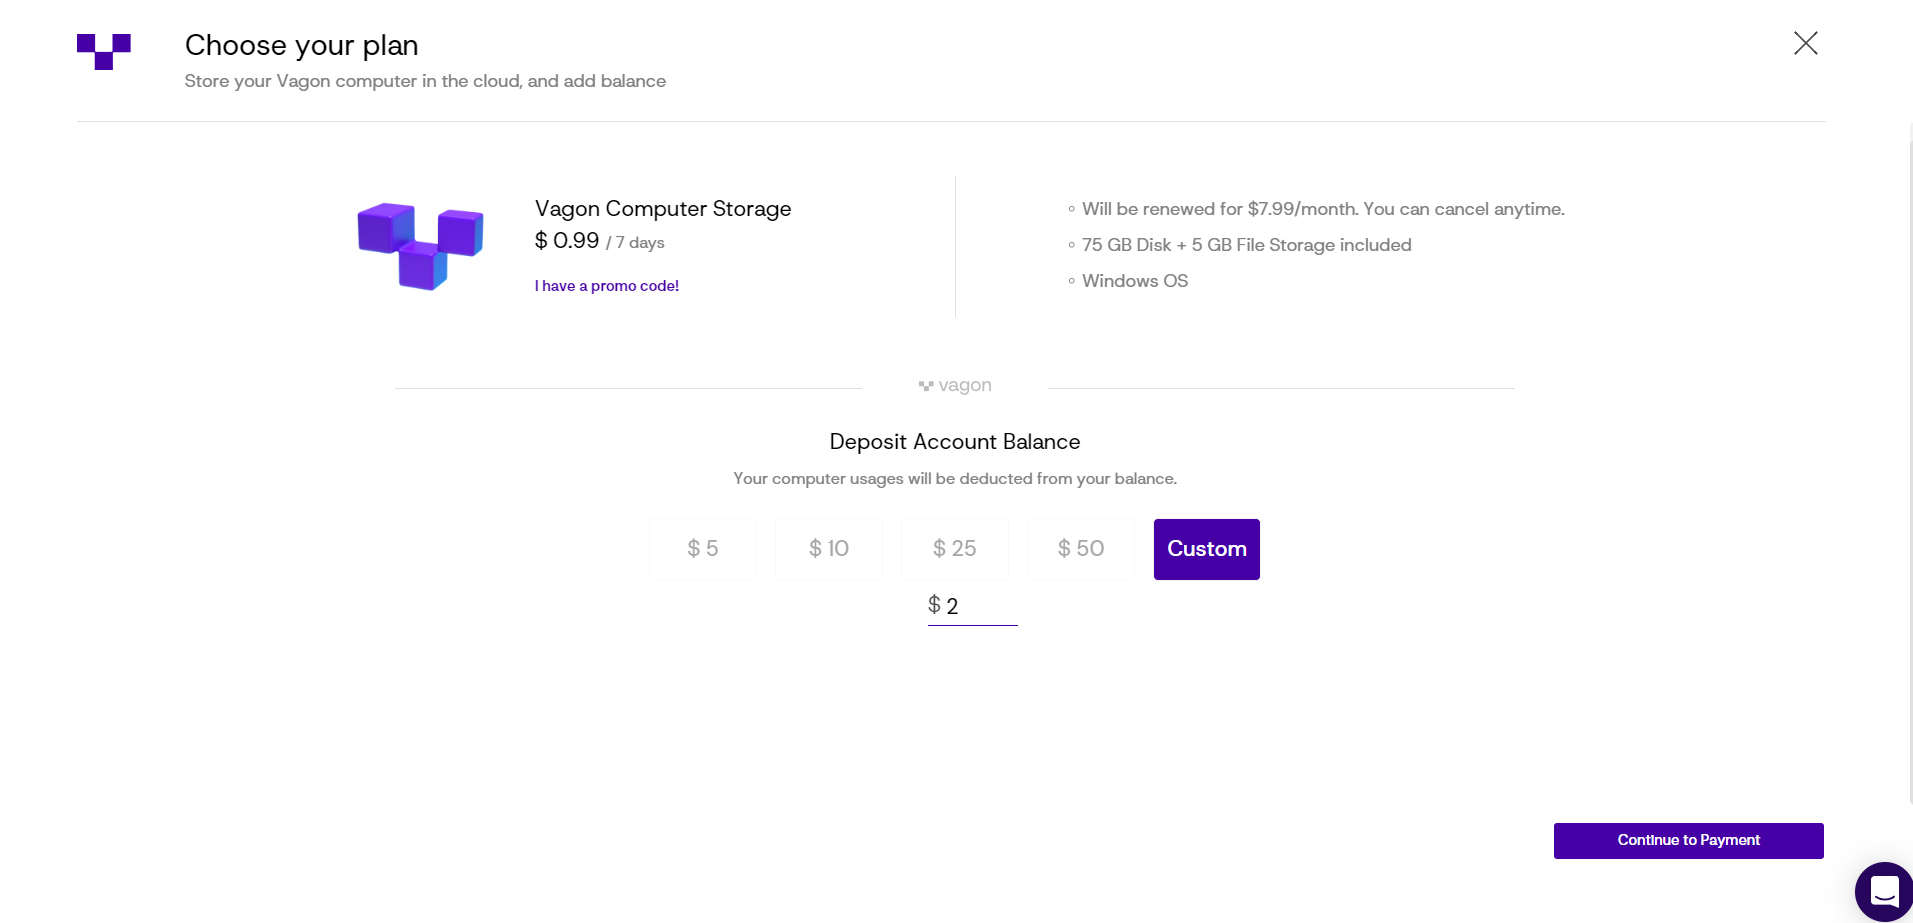This screenshot has height=923, width=1913.
Task: Click the page's vertical scrollbar
Action: click(x=1910, y=470)
